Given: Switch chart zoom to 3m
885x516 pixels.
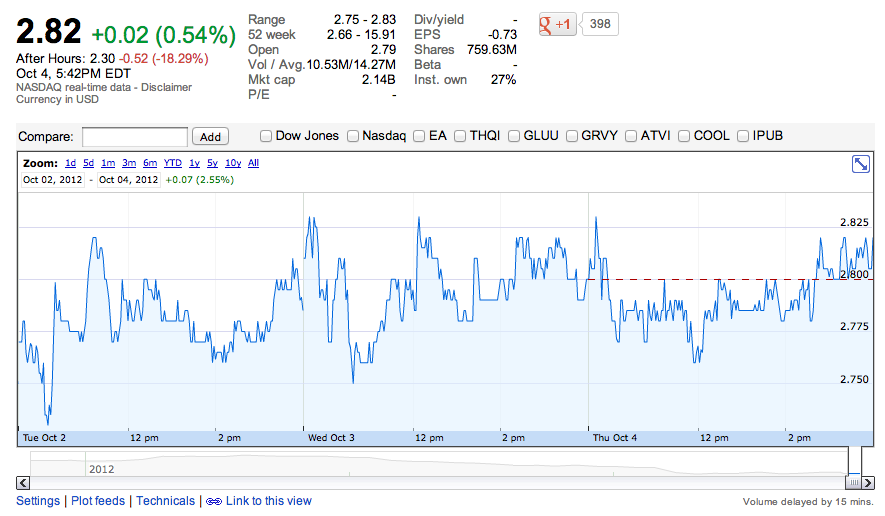Looking at the screenshot, I should pos(129,163).
